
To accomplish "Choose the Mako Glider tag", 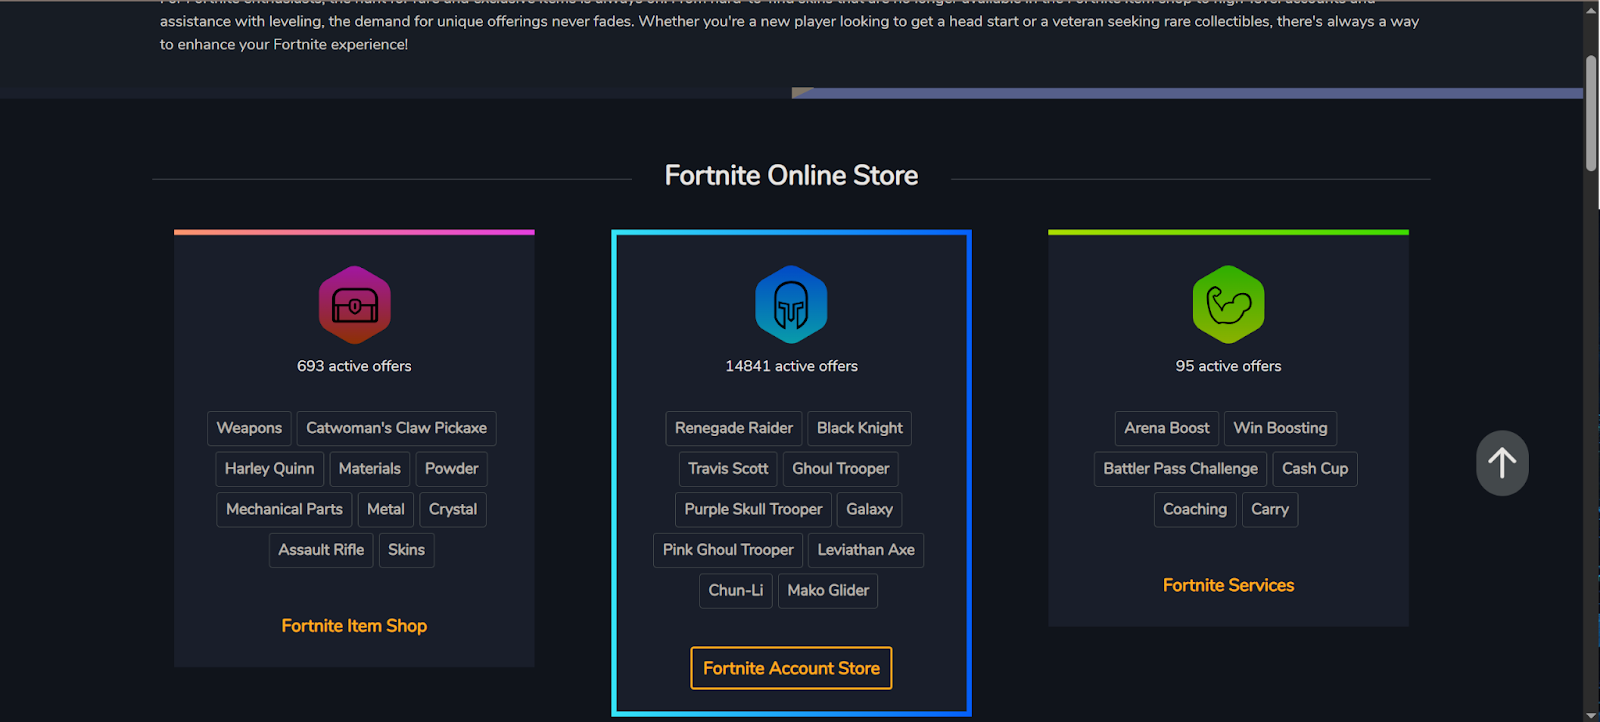I will (x=827, y=591).
